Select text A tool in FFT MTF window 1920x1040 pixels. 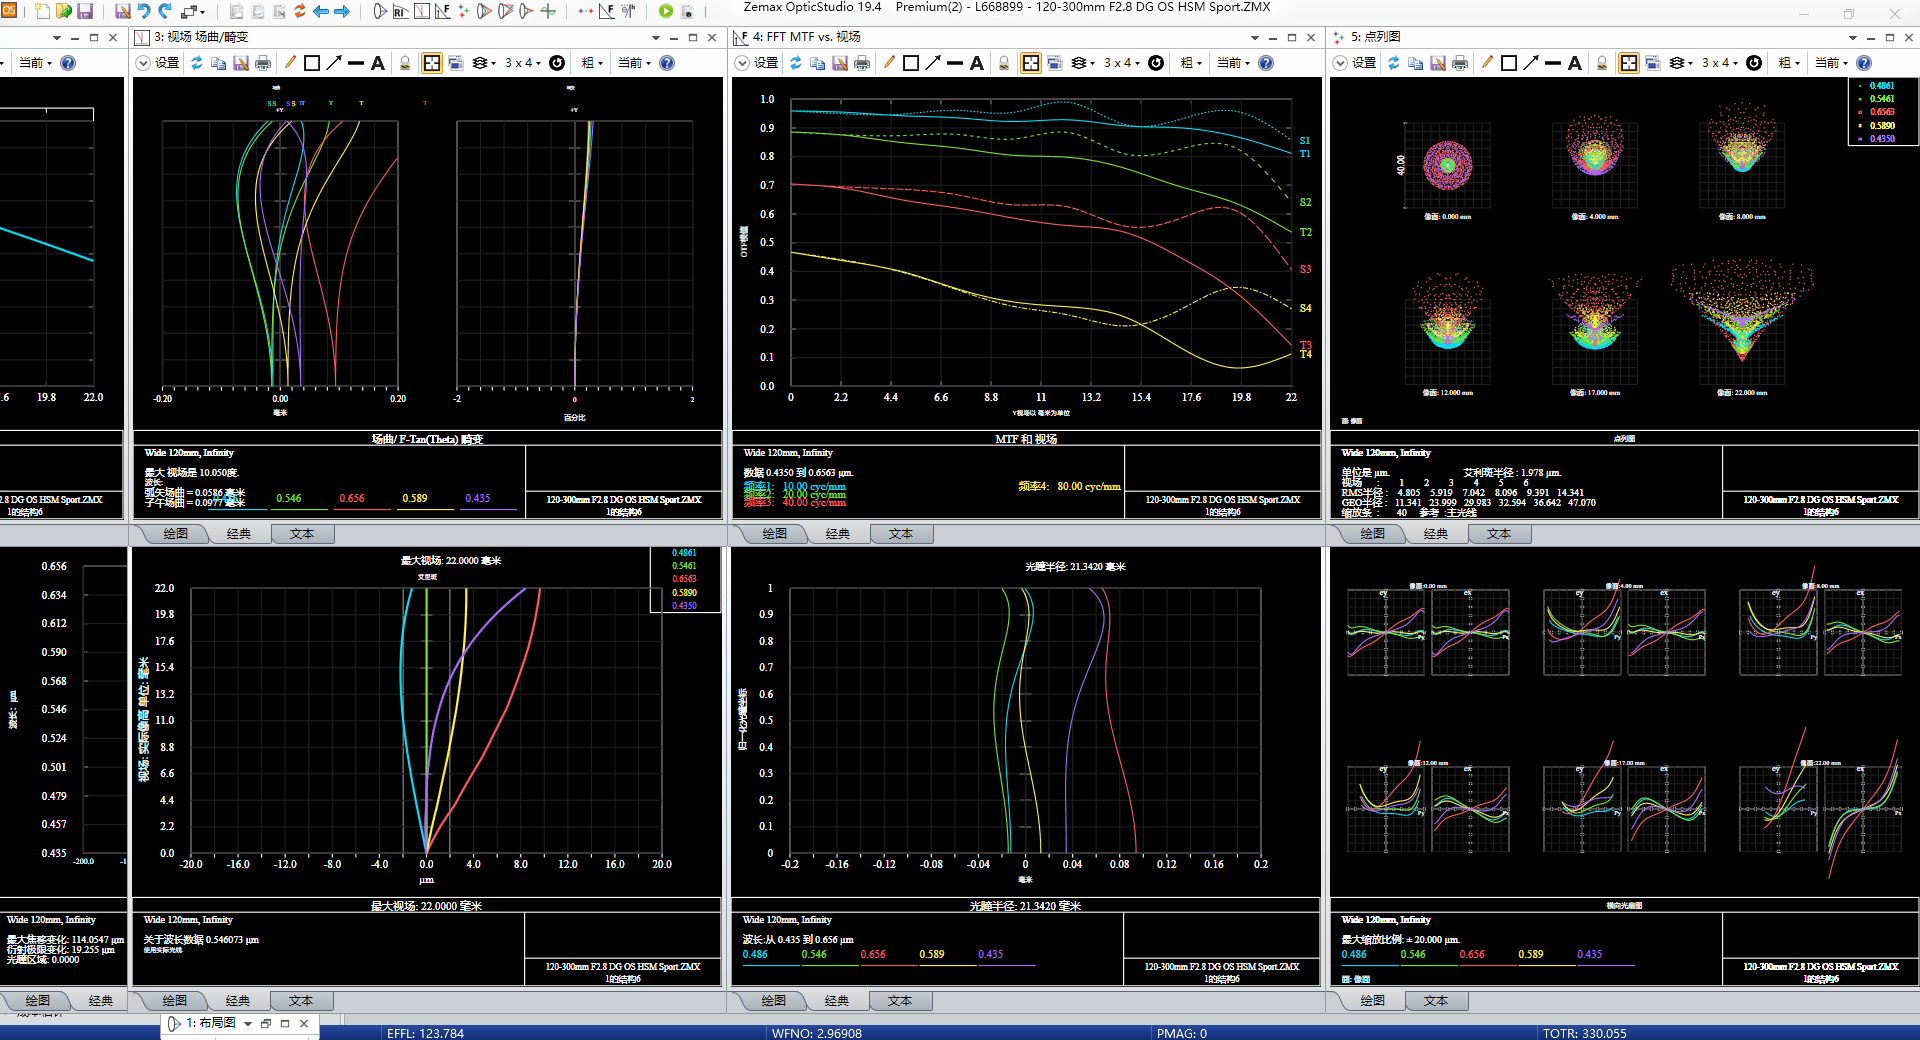point(977,63)
